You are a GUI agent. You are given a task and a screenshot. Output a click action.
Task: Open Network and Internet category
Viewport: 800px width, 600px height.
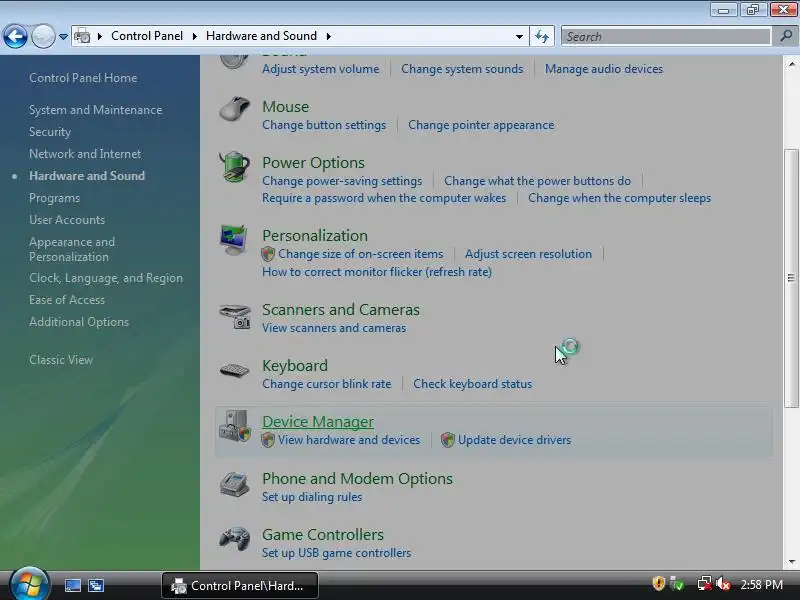click(x=85, y=154)
